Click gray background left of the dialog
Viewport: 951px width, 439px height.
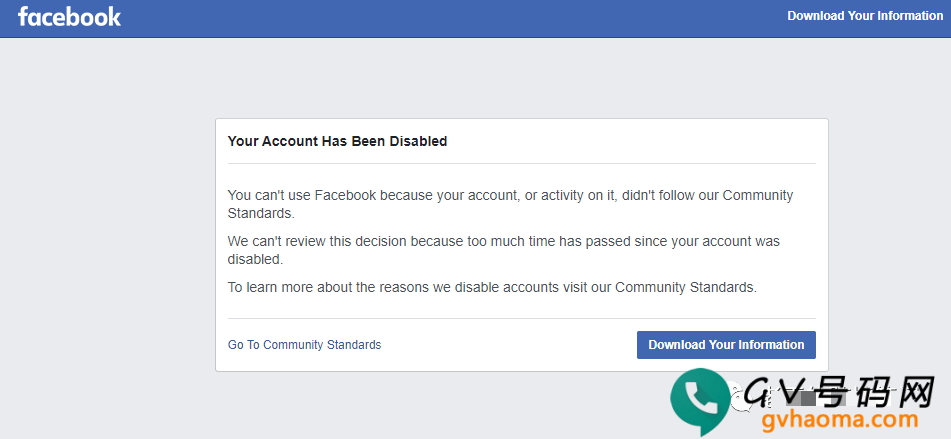[x=107, y=243]
